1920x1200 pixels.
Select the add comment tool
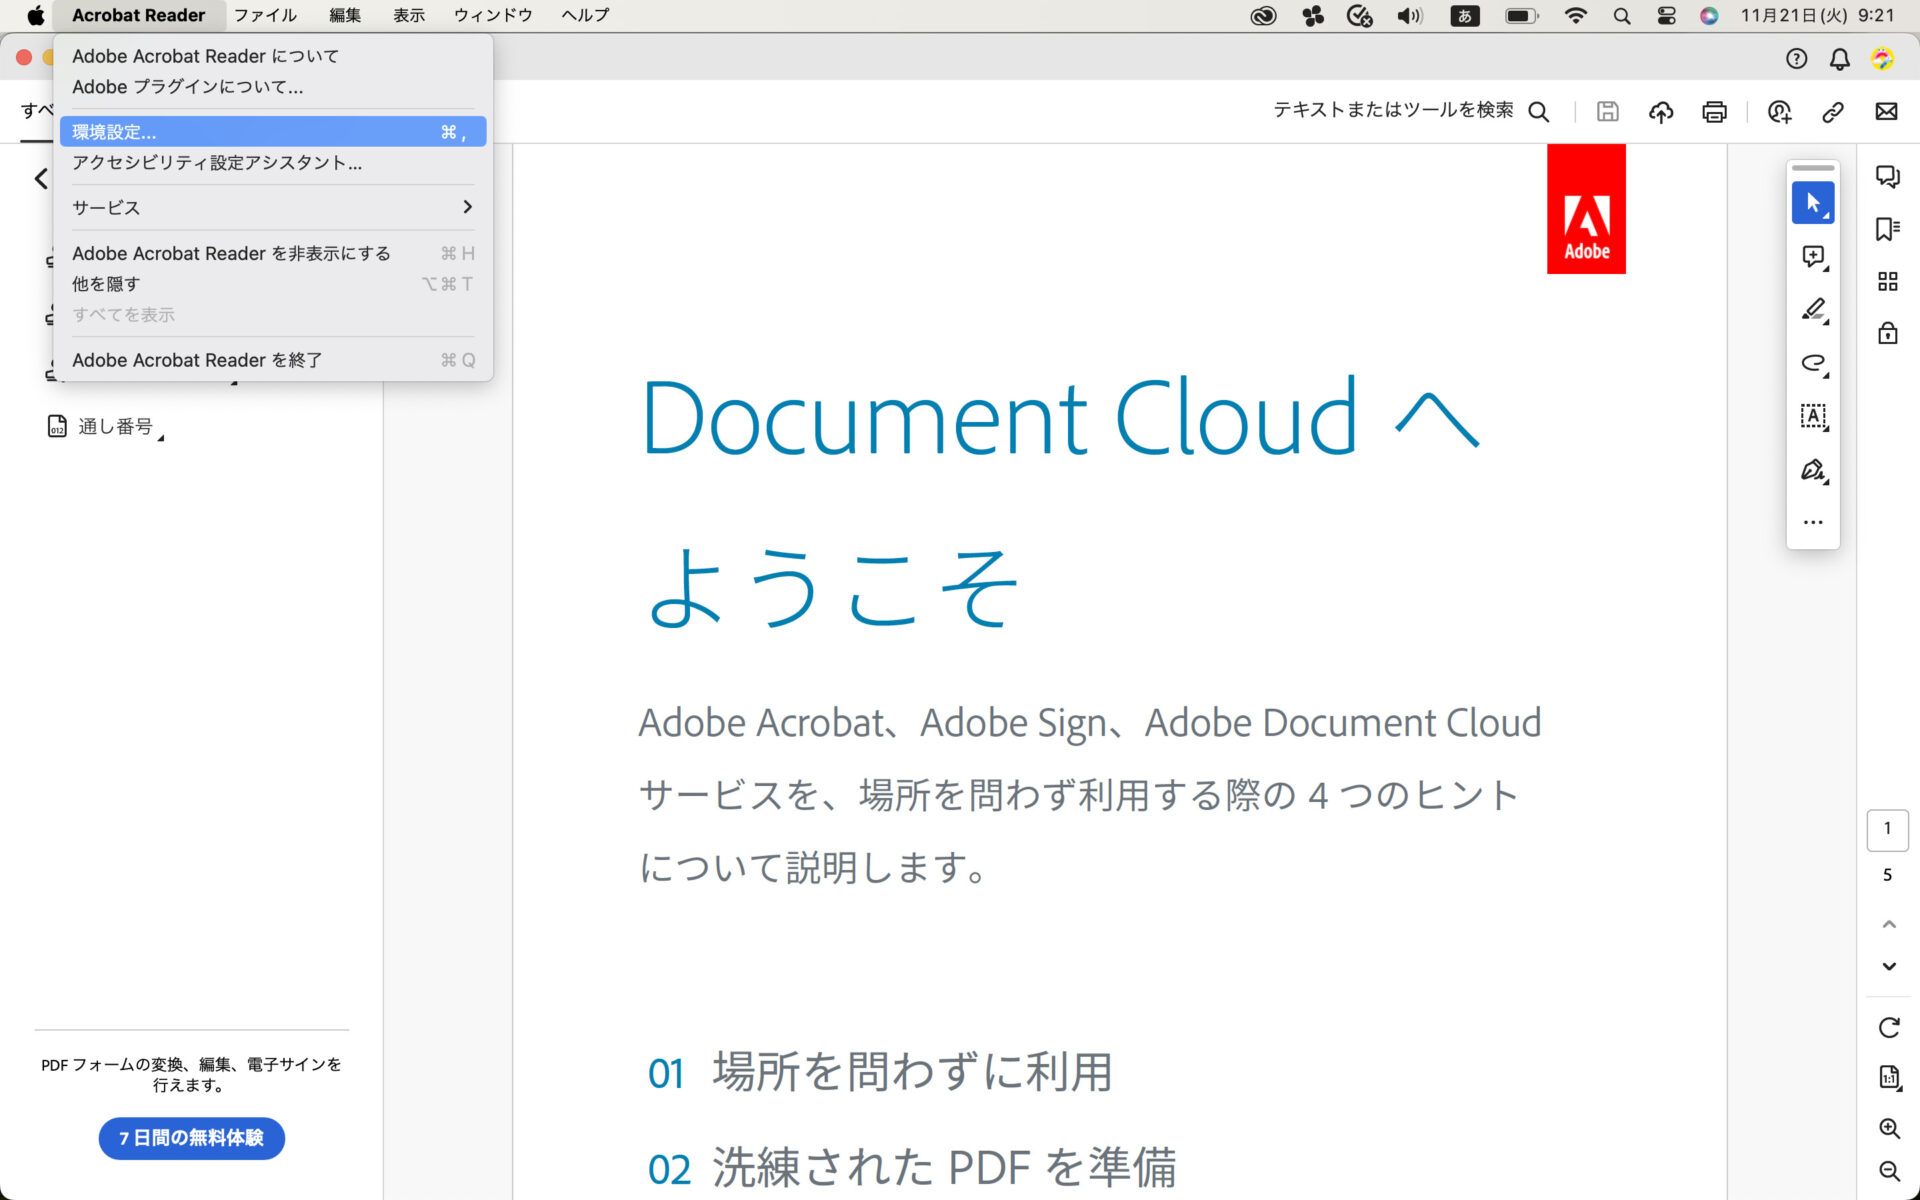pos(1813,257)
